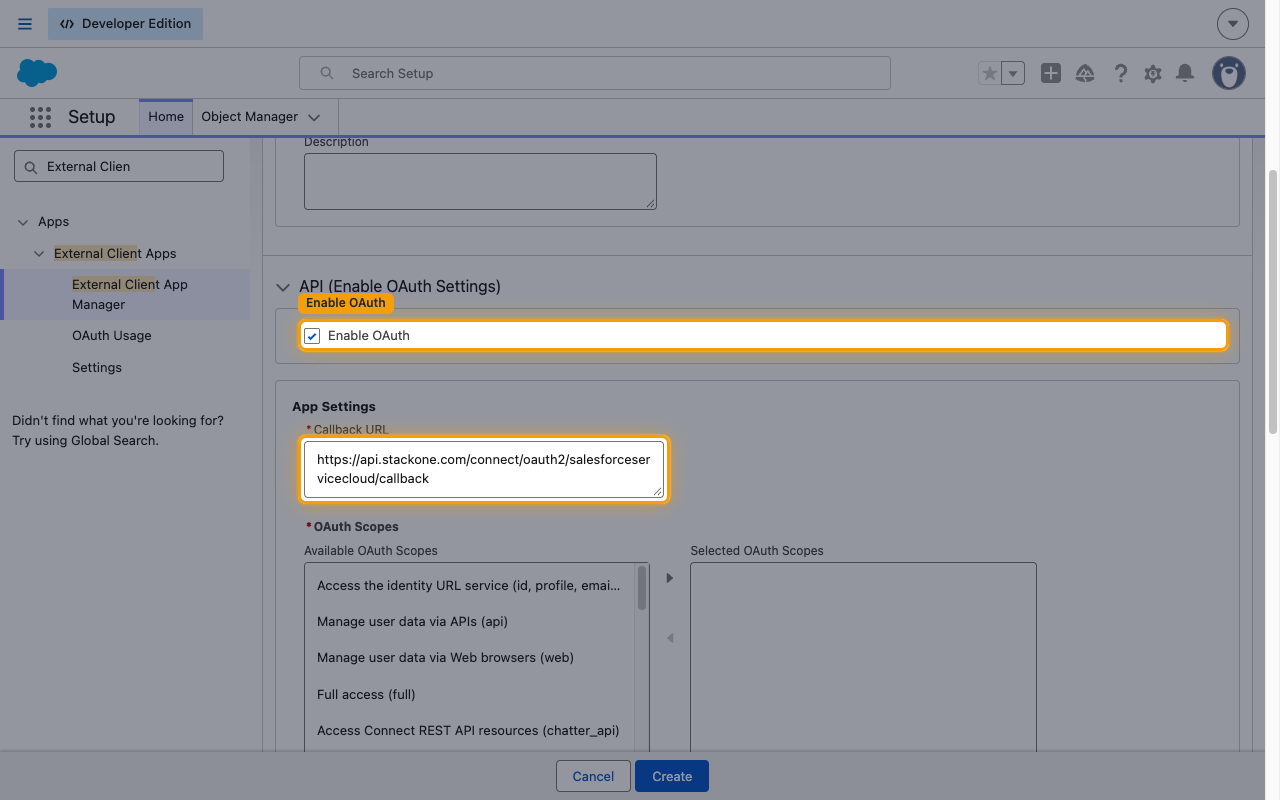This screenshot has height=800, width=1280.
Task: Open the Trailhead guidance icon
Action: click(x=1085, y=73)
